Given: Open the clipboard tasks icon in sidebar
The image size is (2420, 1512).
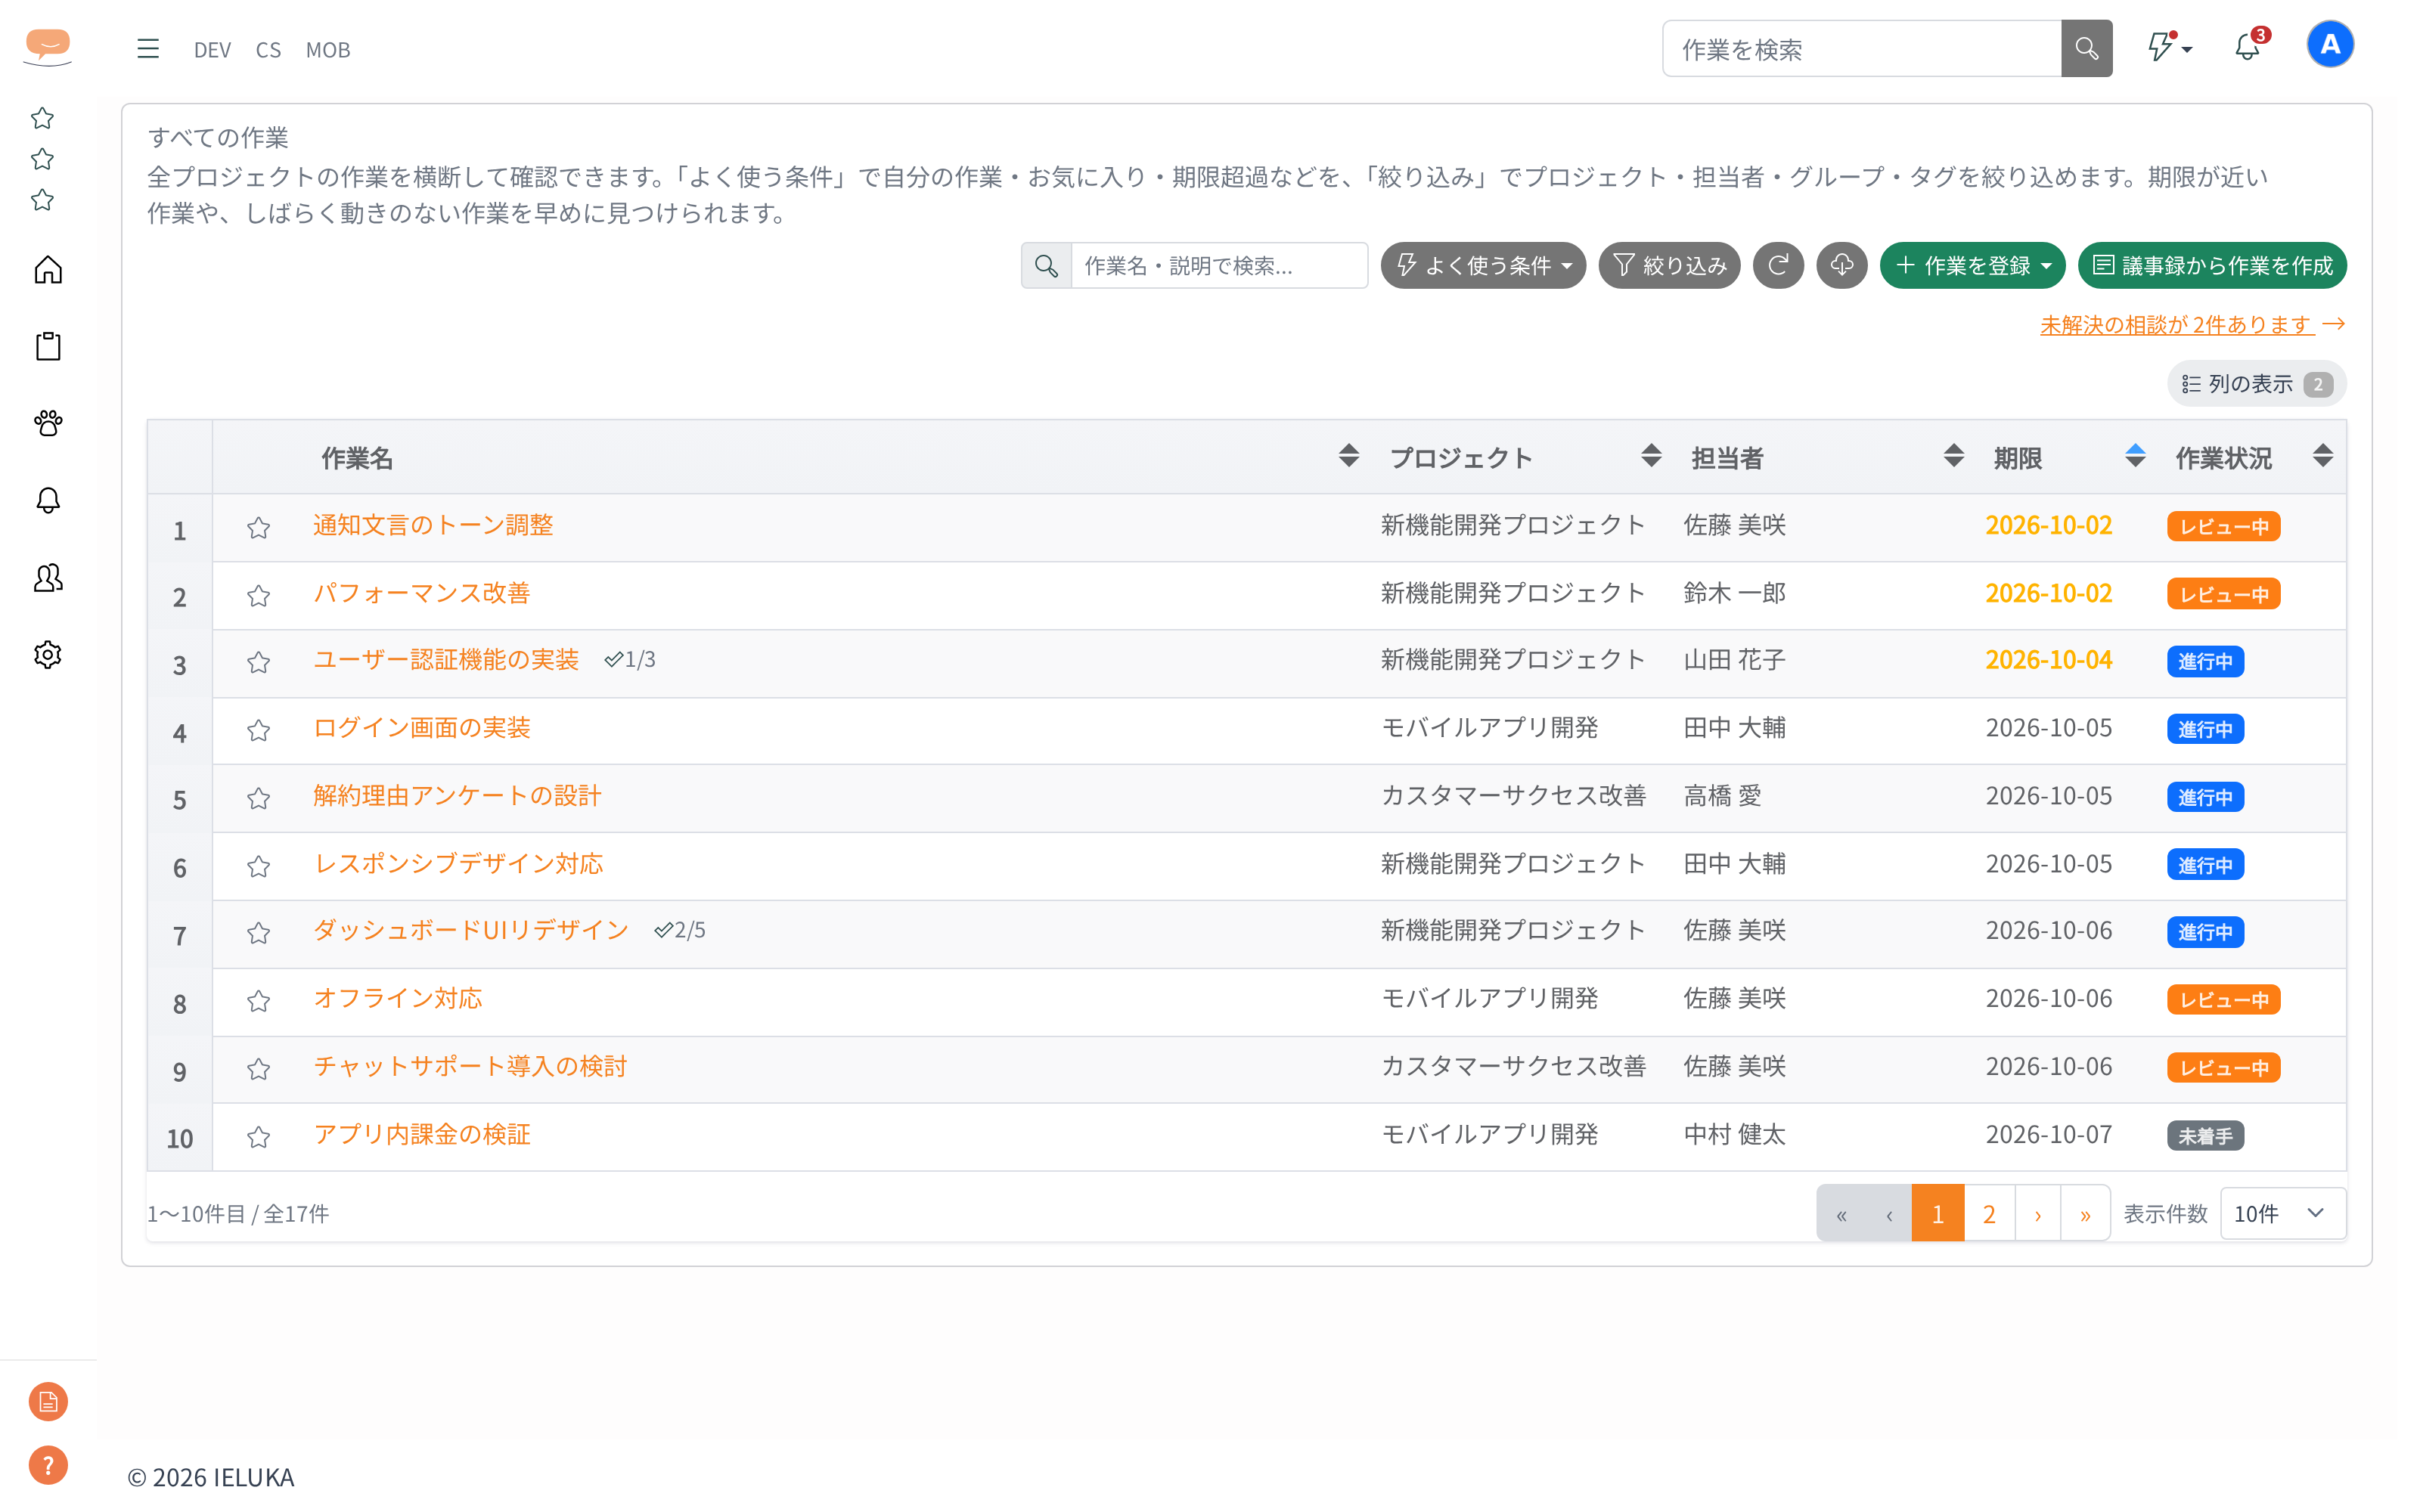Looking at the screenshot, I should click(48, 346).
